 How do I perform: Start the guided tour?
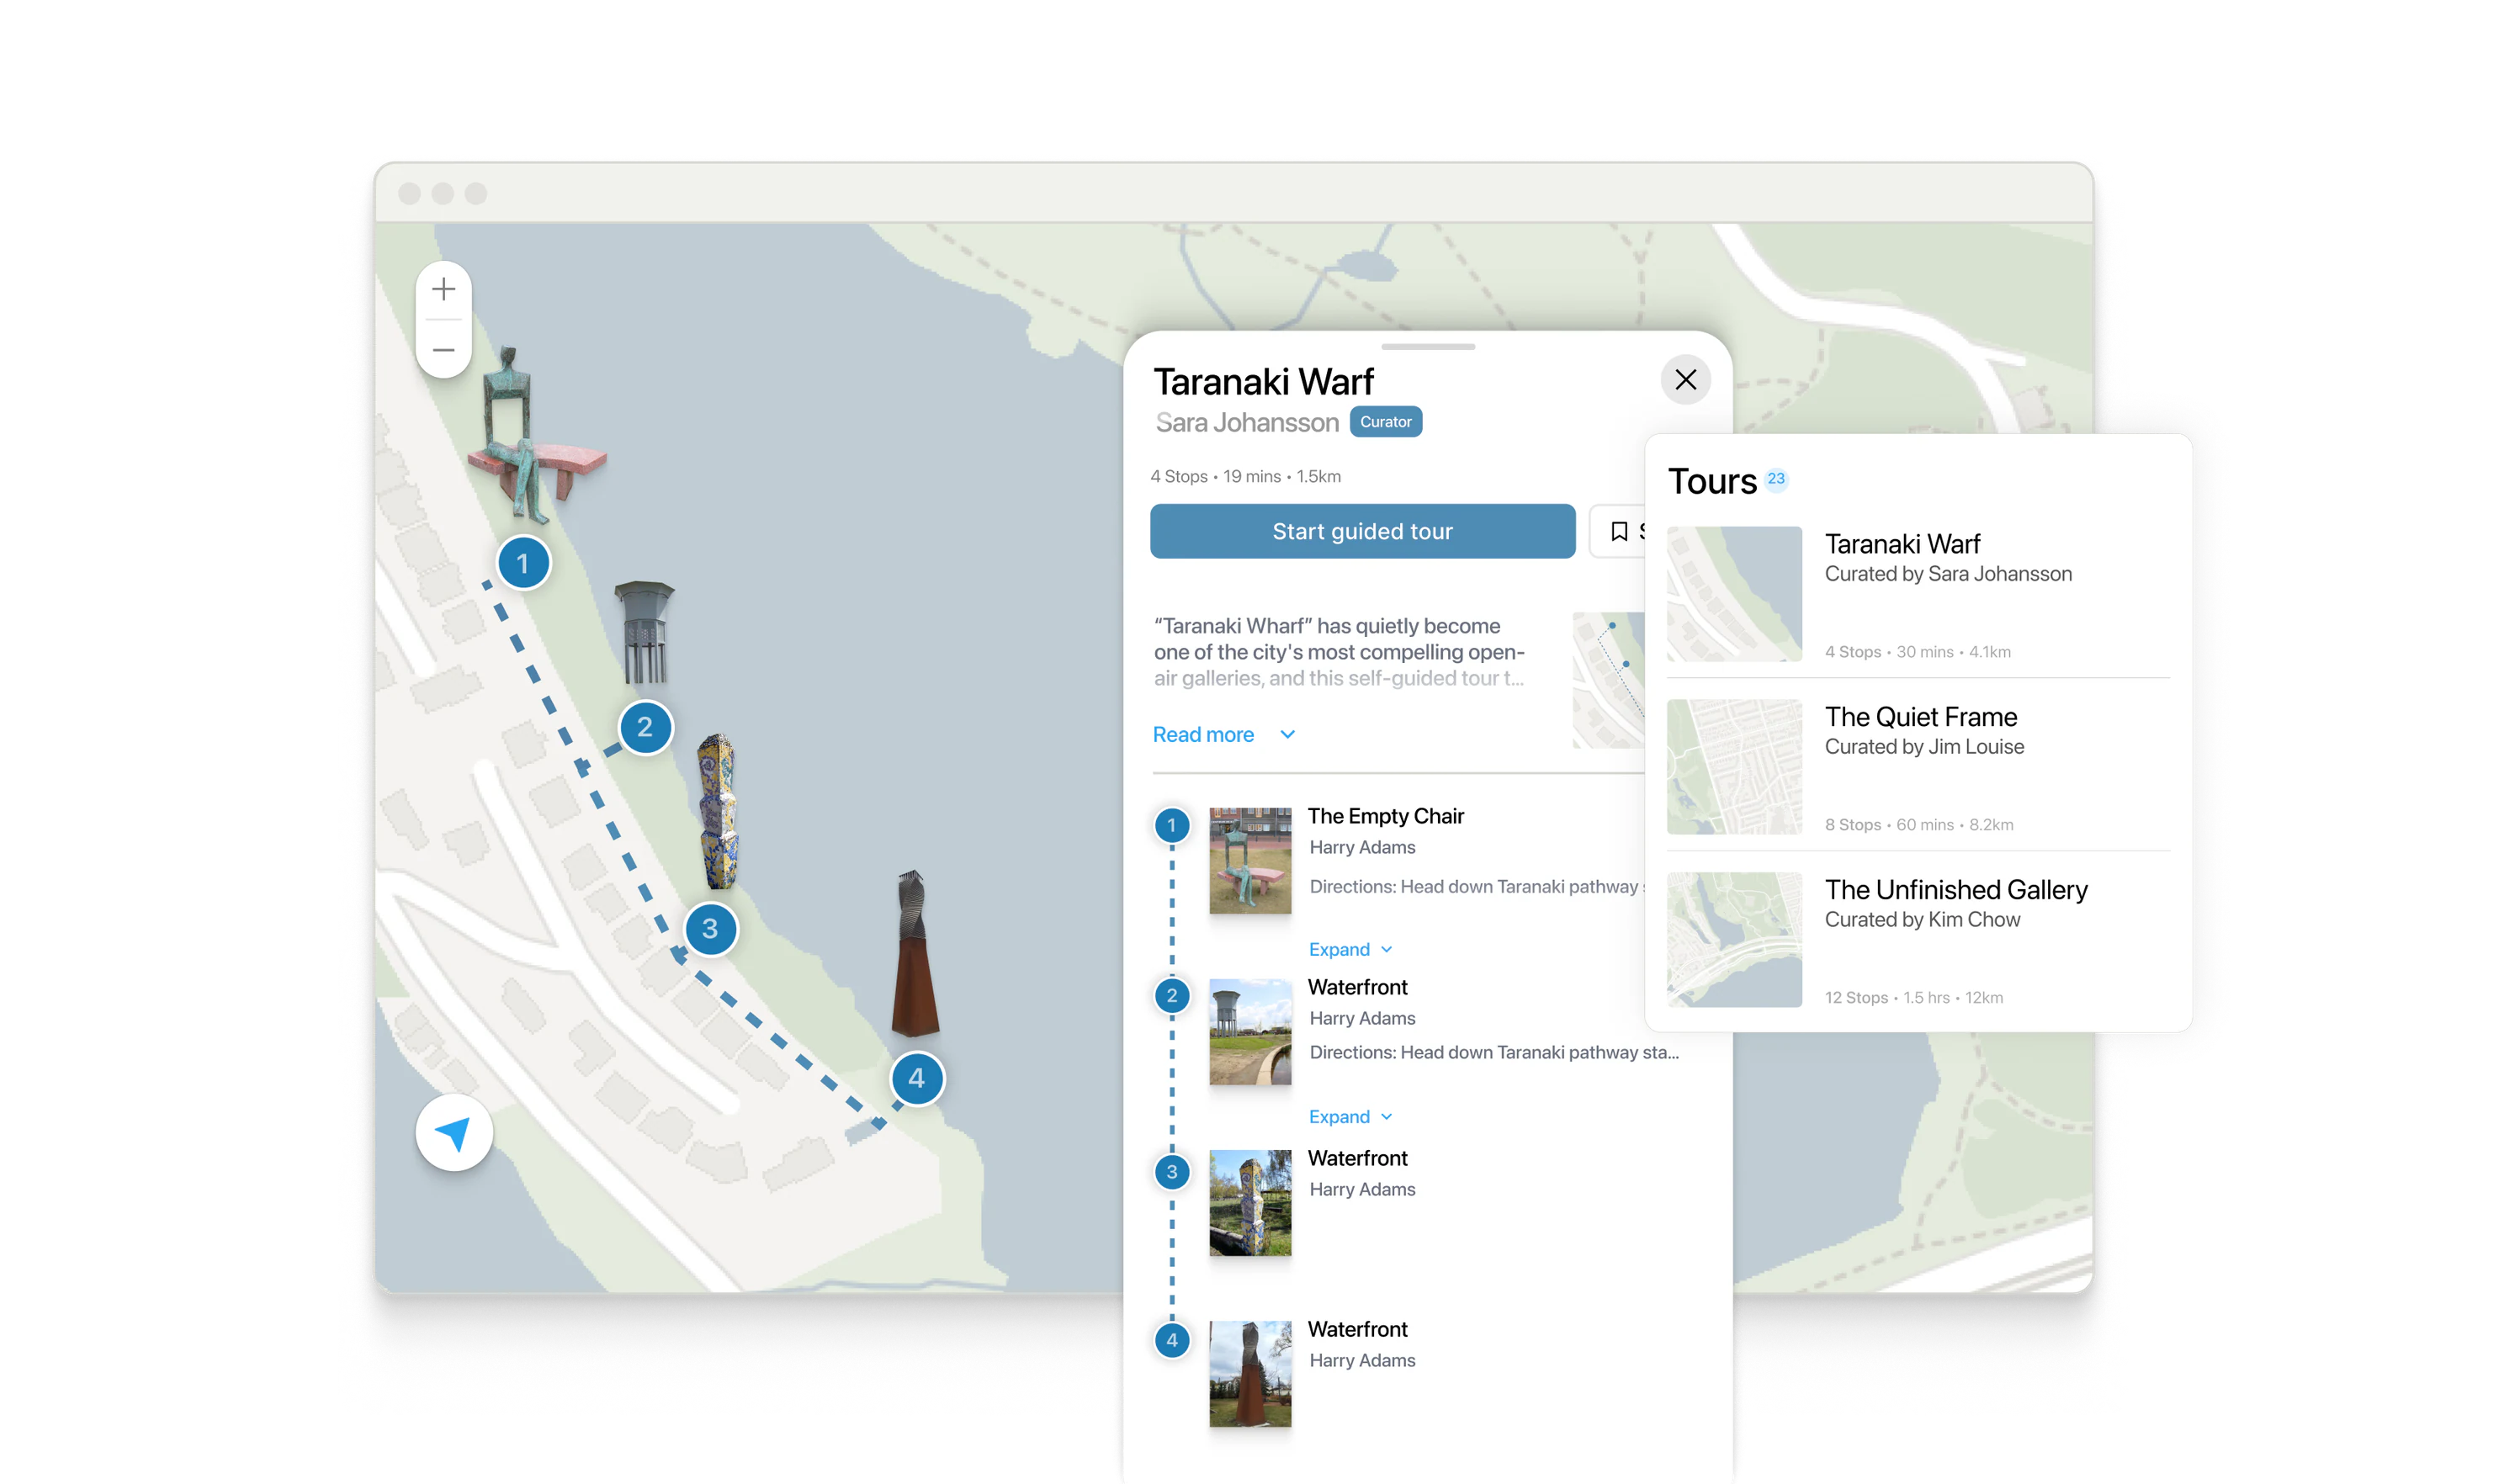pos(1362,531)
